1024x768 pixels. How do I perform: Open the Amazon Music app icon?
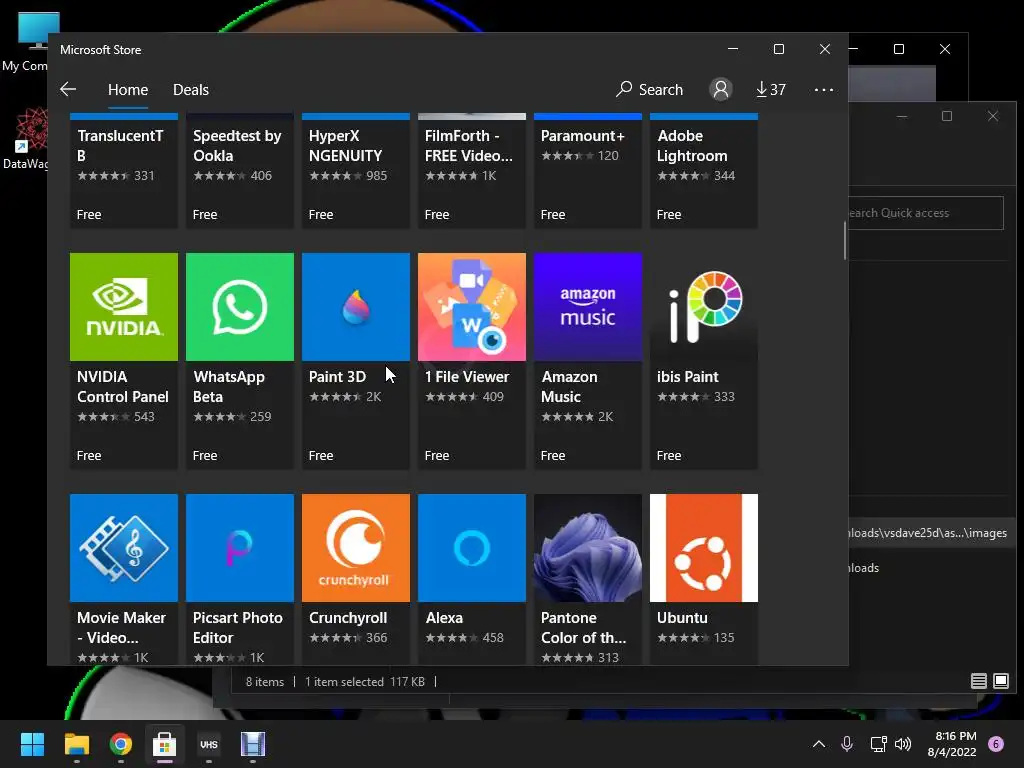588,307
